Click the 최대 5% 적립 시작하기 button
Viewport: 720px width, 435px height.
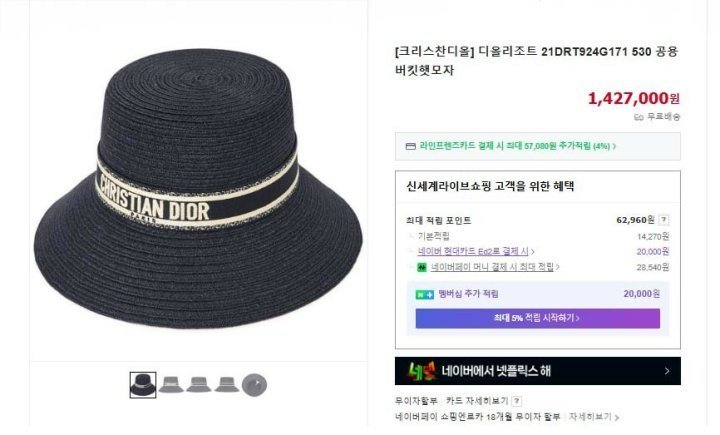point(537,318)
